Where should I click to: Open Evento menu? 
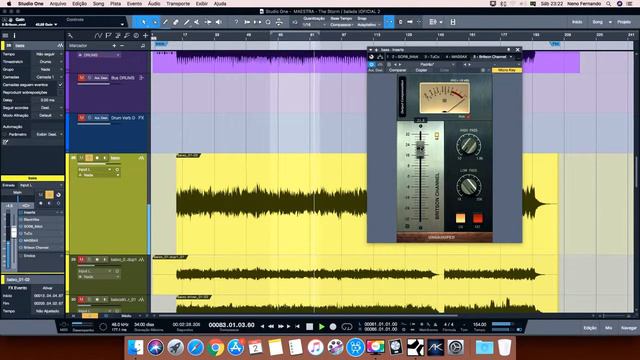coord(134,4)
